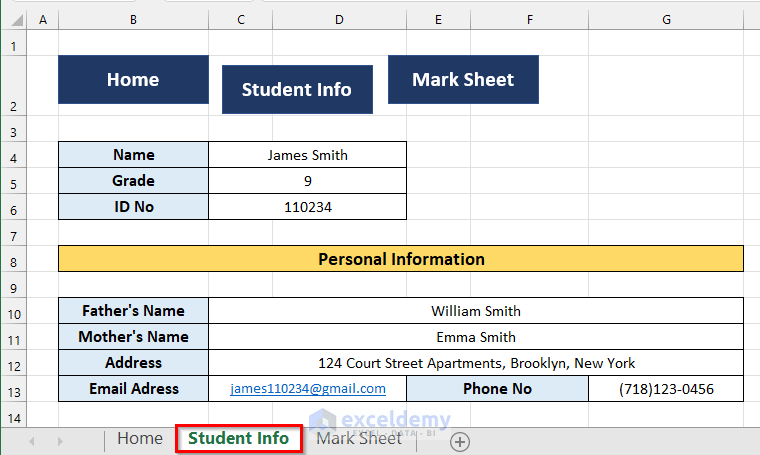
Task: Click the Personal Information yellow banner cell
Action: (401, 259)
